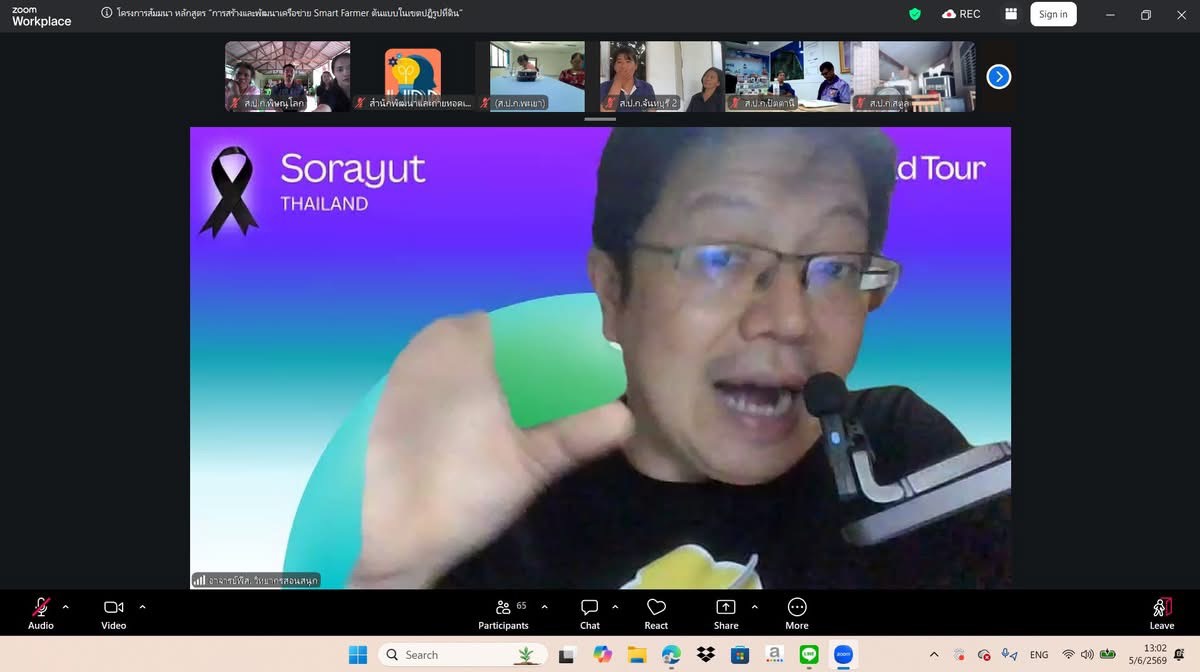
Task: Open the Participants panel showing 65
Action: (x=503, y=613)
